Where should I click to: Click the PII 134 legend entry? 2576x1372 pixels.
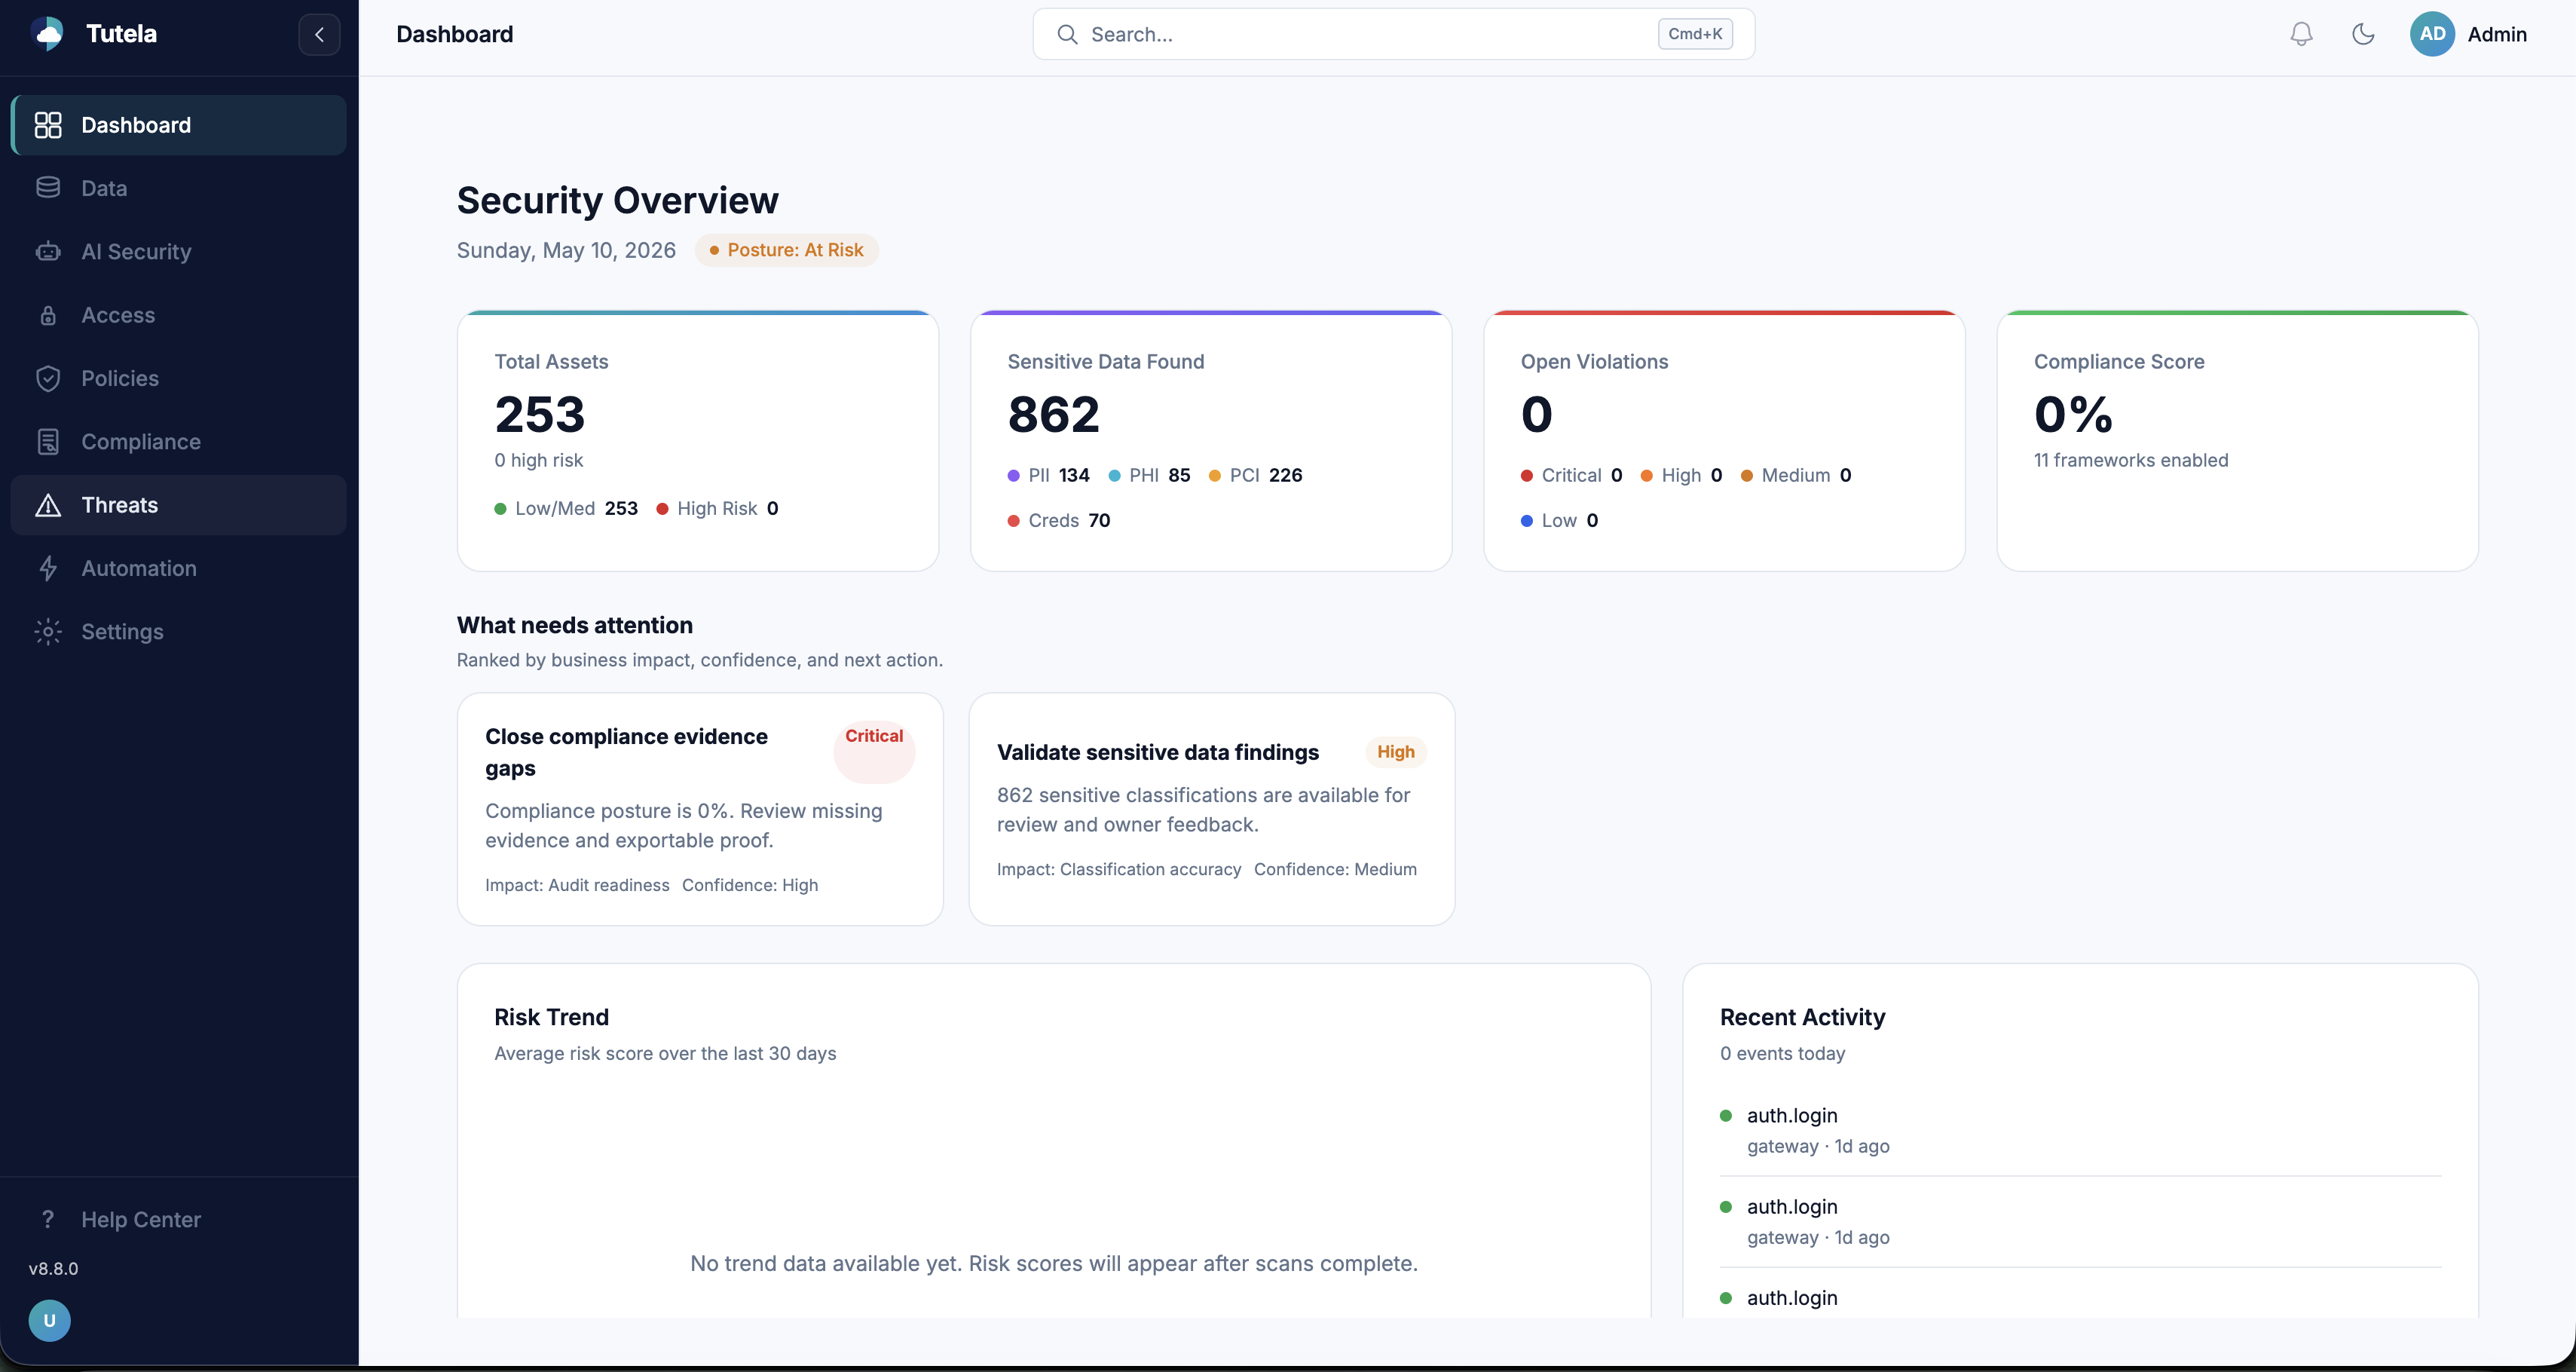(1048, 475)
